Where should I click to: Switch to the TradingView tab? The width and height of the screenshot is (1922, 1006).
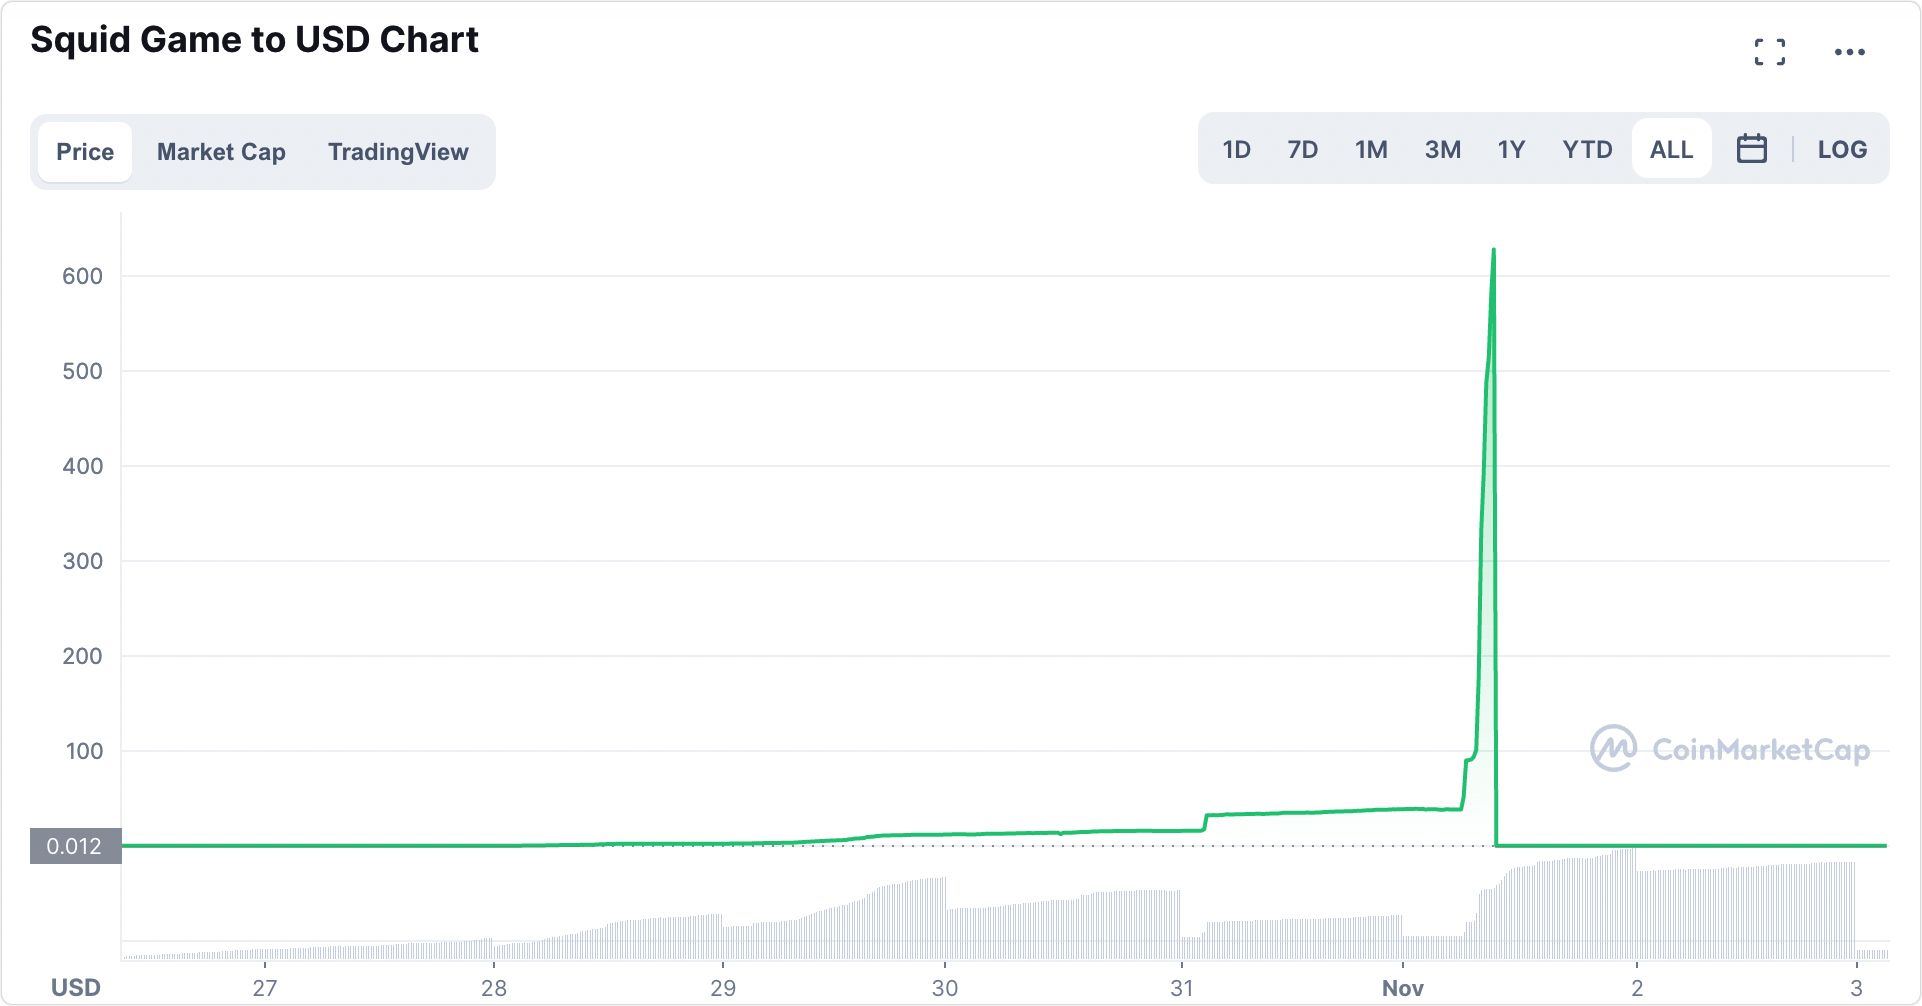tap(398, 151)
